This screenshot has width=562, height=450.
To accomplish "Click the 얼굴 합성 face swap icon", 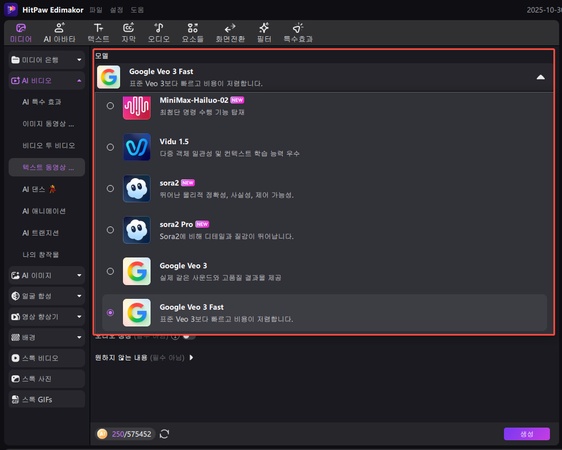I will tap(15, 296).
